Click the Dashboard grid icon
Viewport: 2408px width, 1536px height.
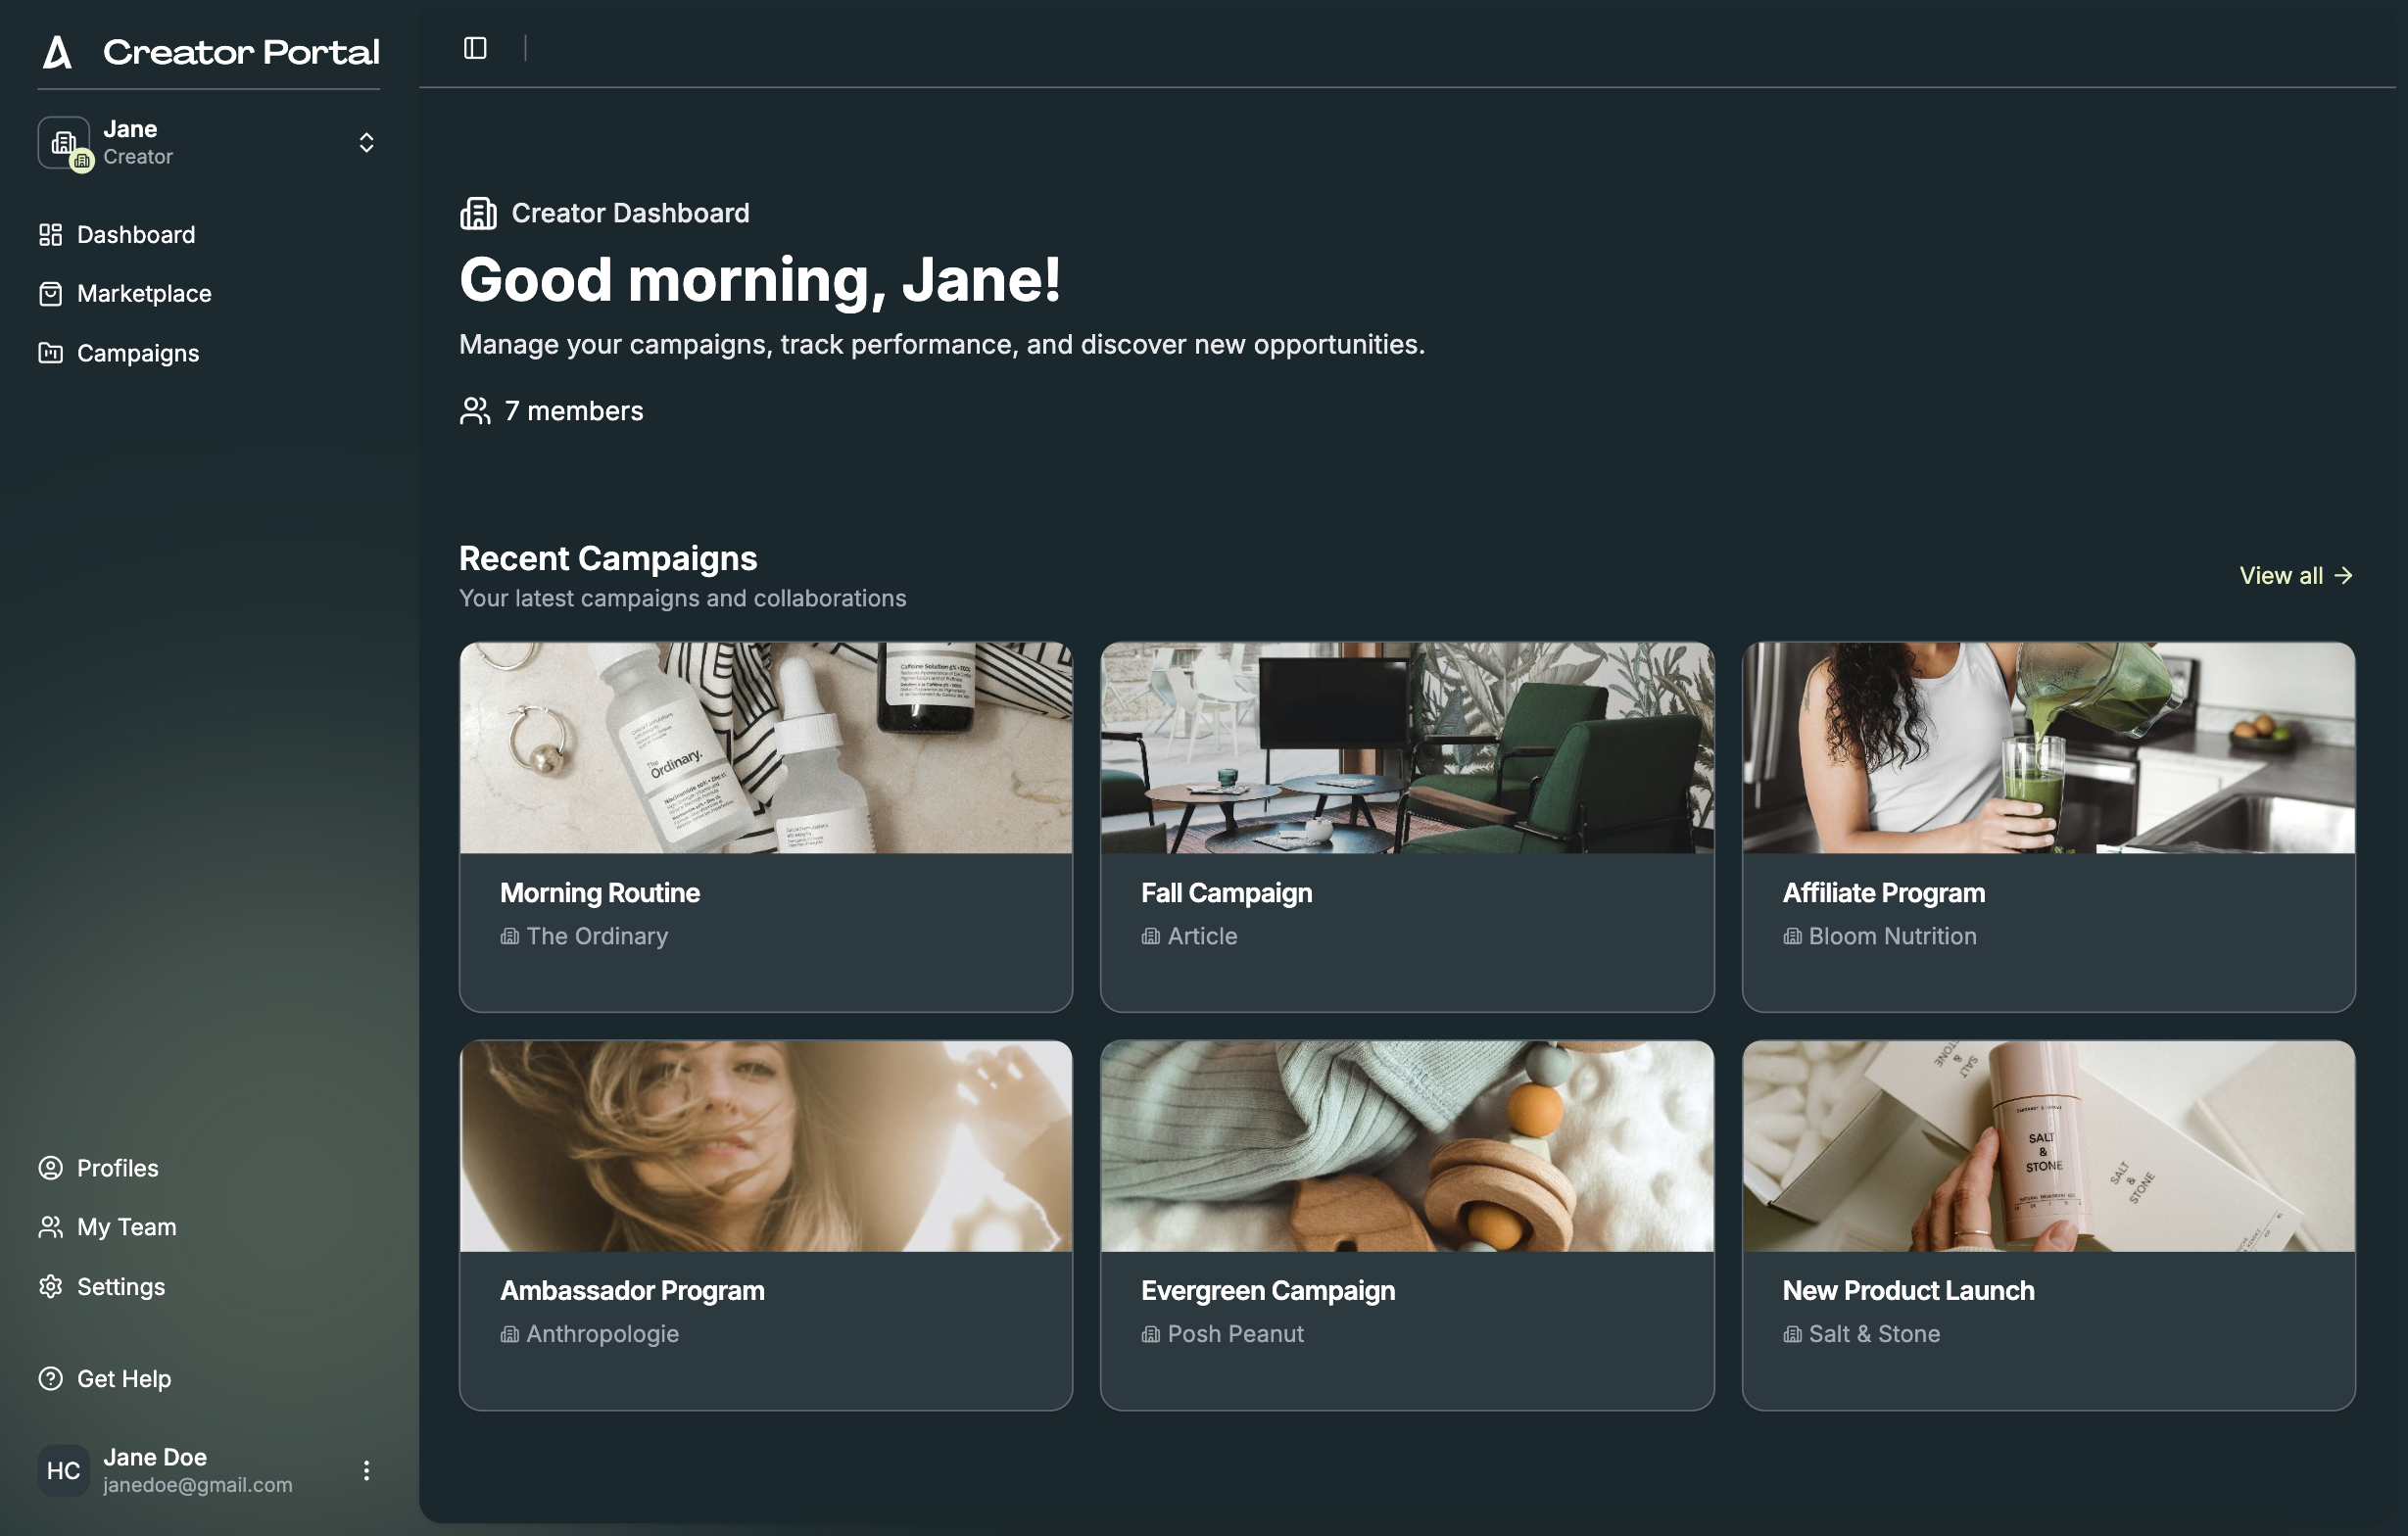point(50,235)
